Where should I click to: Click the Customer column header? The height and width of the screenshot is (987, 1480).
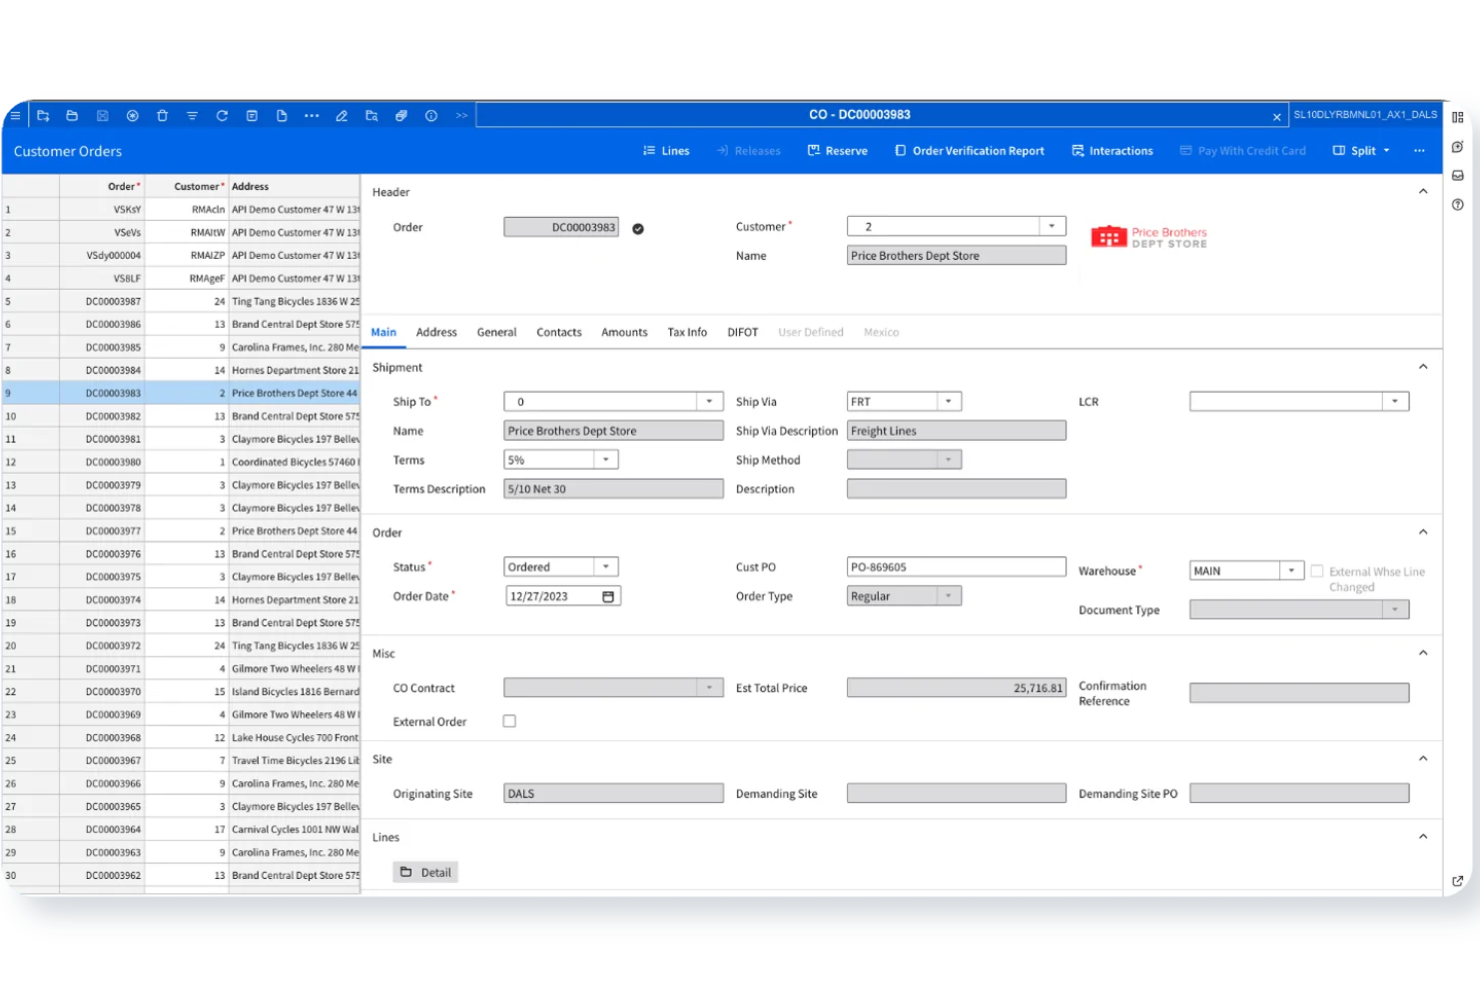pos(187,187)
